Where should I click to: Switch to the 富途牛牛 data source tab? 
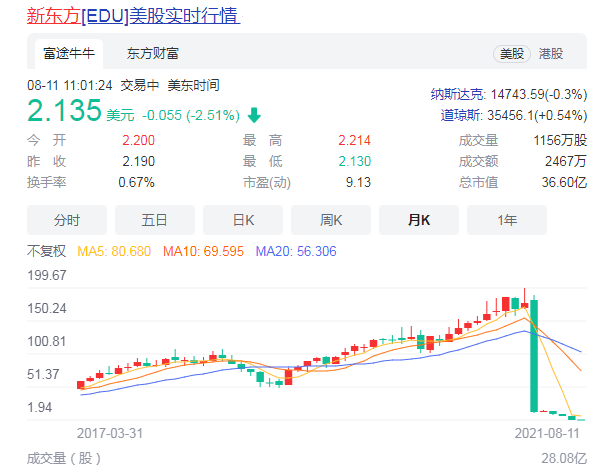click(x=69, y=54)
